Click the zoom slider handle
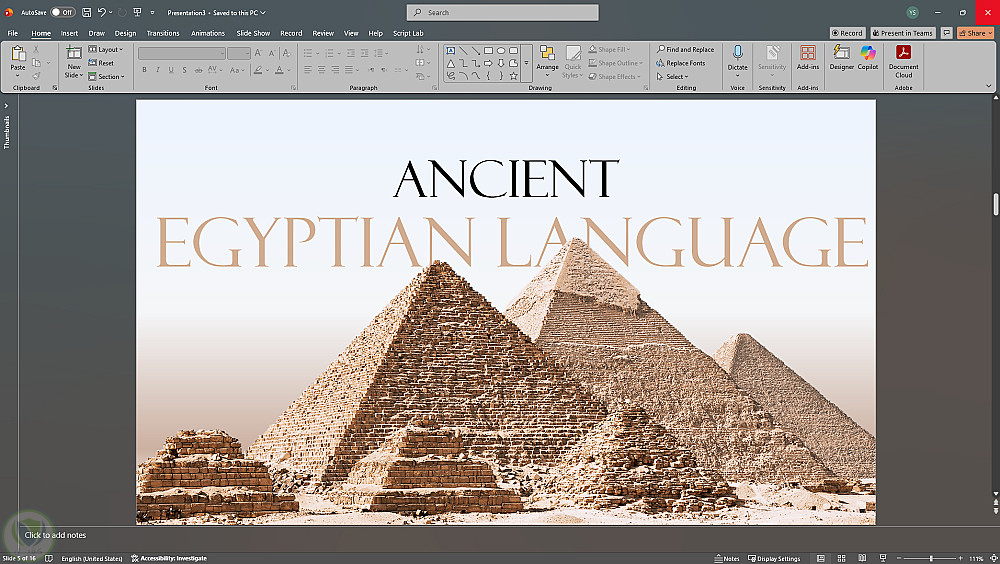 [x=931, y=558]
